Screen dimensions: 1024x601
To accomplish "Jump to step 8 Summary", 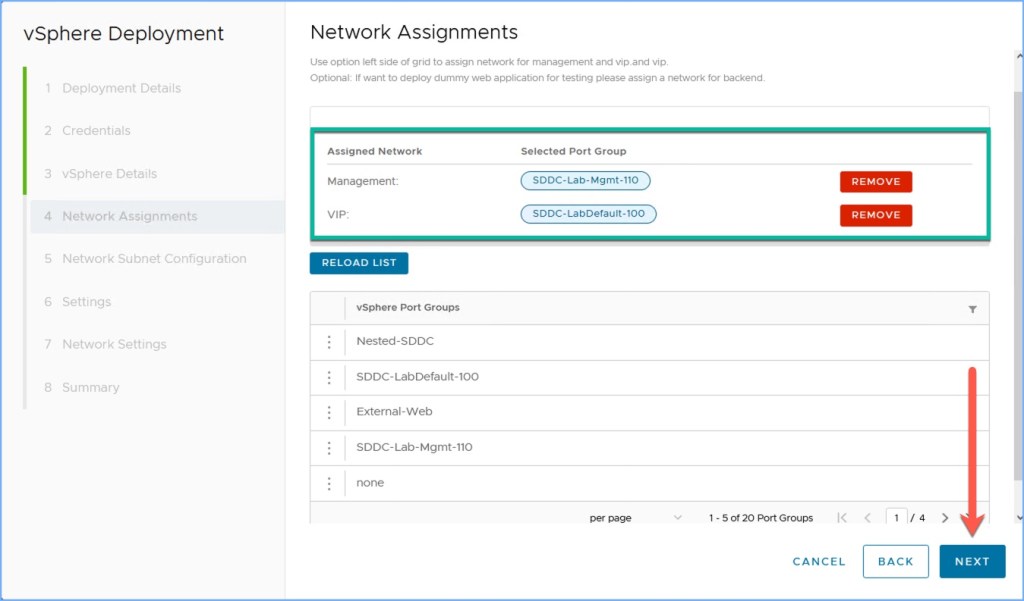I will tap(90, 387).
